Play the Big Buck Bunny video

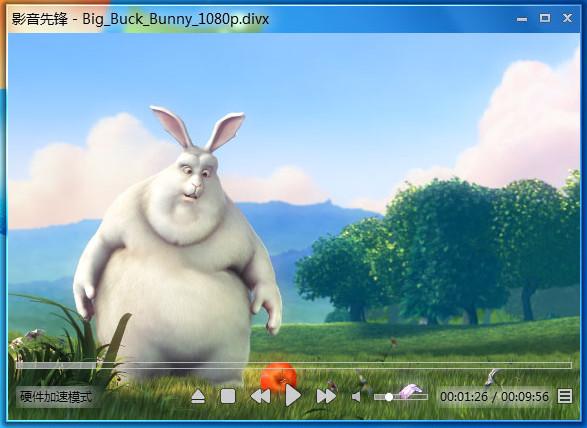click(x=293, y=395)
